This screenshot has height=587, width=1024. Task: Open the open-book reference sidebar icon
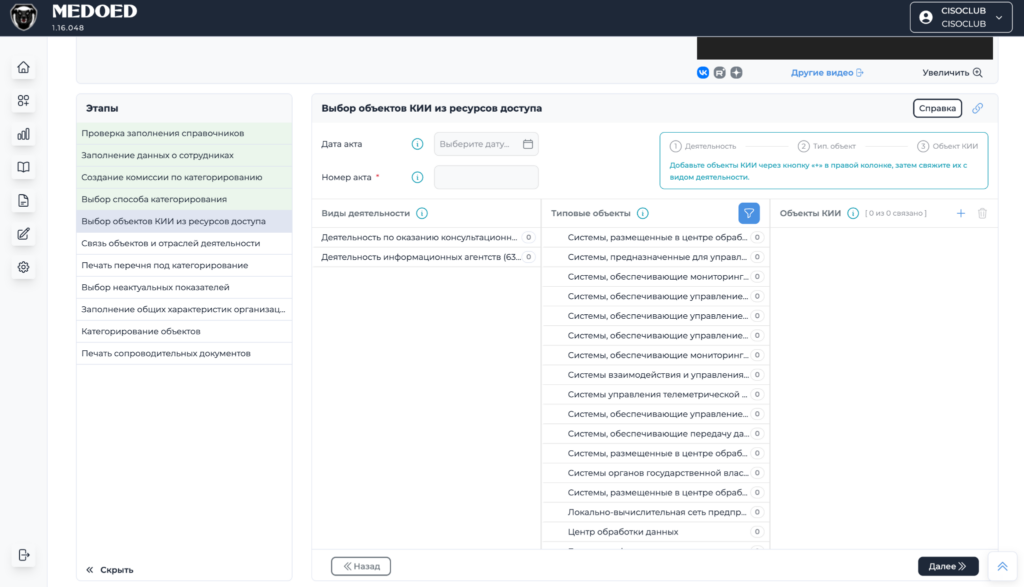[x=24, y=167]
